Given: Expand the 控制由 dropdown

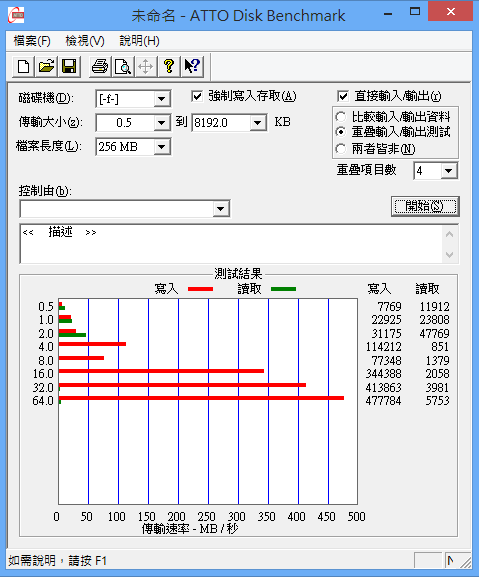Looking at the screenshot, I should point(220,209).
